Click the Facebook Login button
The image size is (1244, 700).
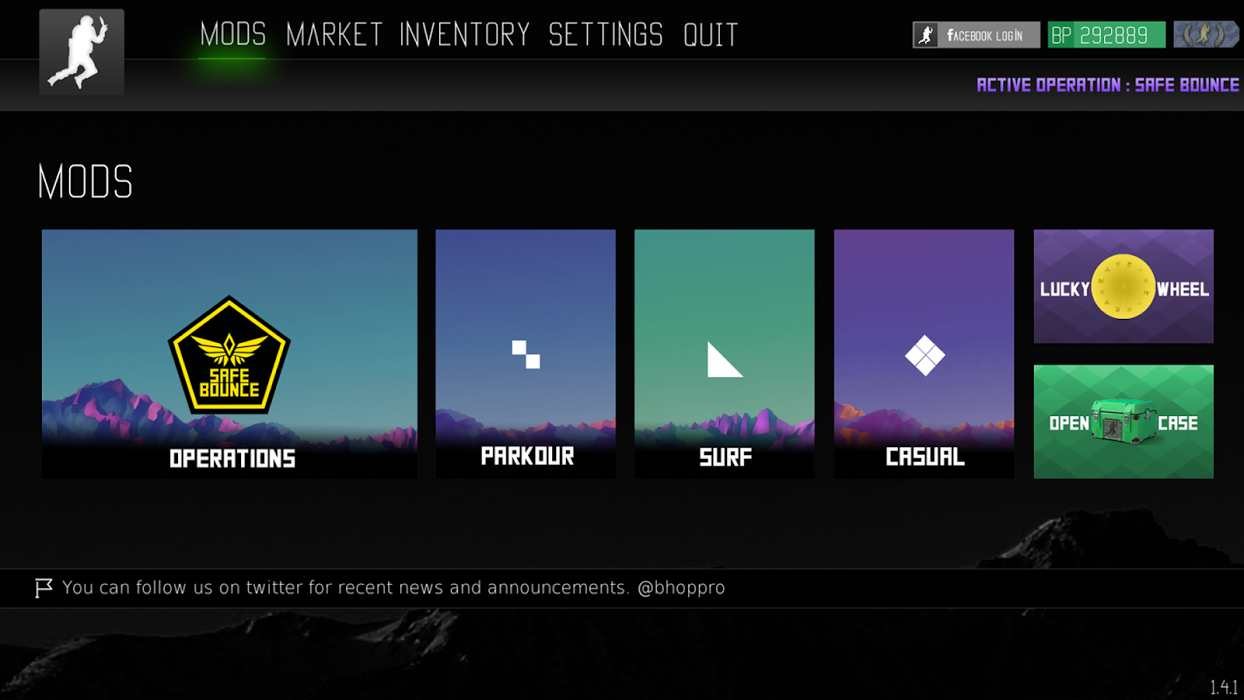point(976,35)
